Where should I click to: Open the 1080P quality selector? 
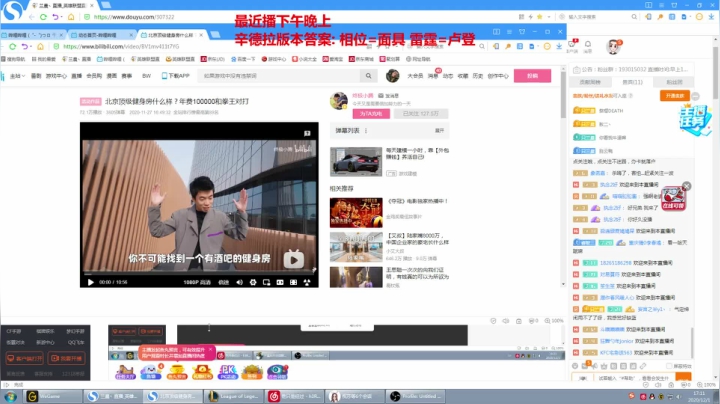pyautogui.click(x=197, y=282)
